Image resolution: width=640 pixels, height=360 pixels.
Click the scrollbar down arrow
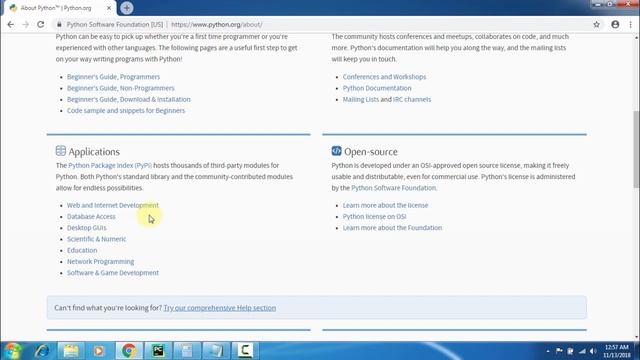(x=636, y=338)
